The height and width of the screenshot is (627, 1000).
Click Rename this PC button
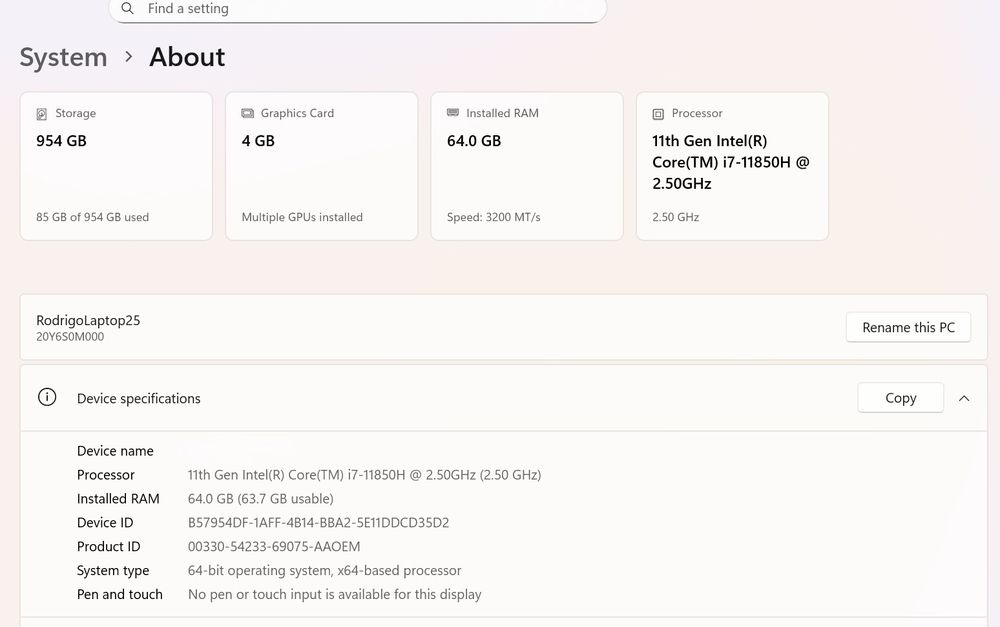908,328
